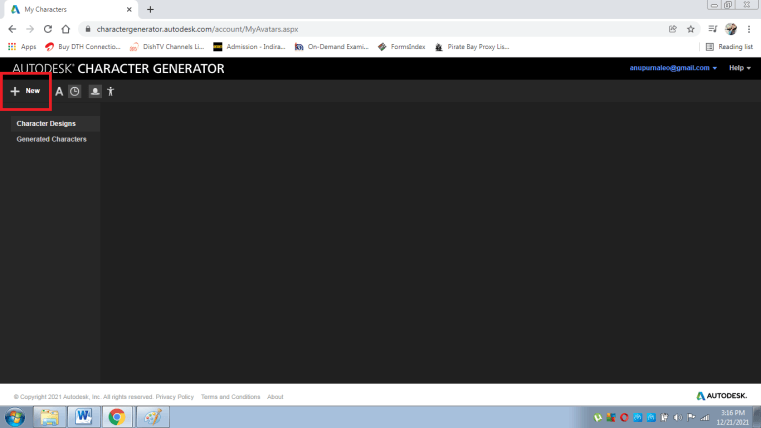Close the My Characters tab

click(x=129, y=9)
